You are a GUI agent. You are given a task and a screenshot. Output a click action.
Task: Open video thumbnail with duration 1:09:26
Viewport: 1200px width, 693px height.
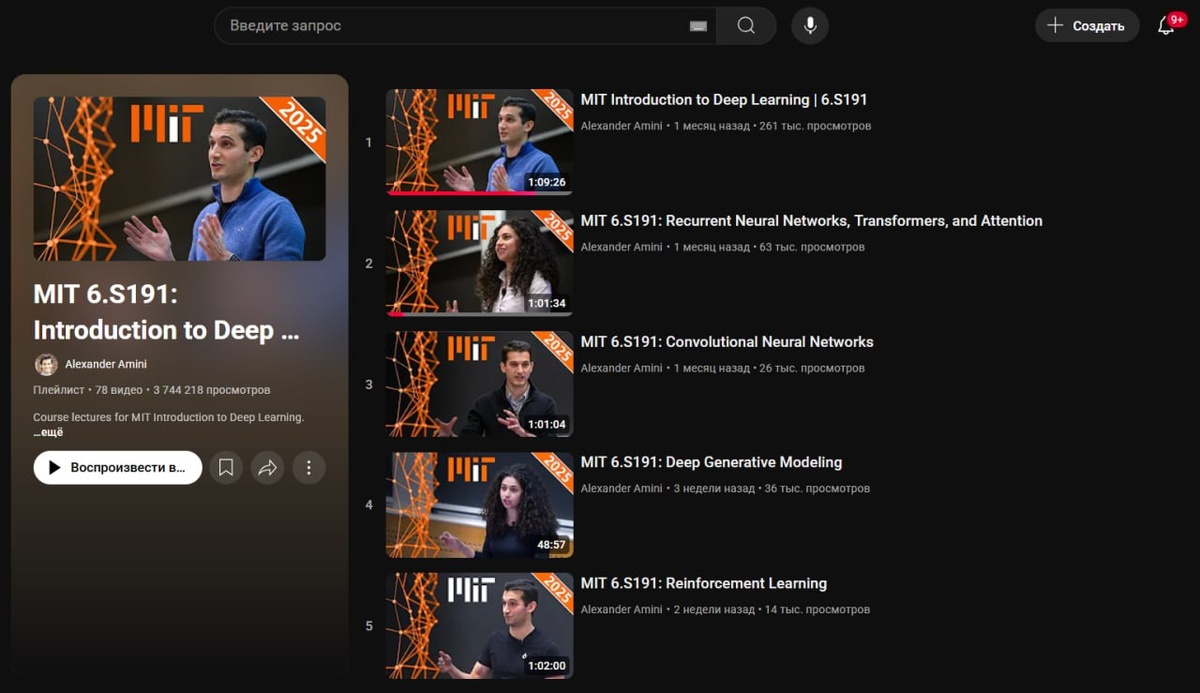pyautogui.click(x=480, y=142)
